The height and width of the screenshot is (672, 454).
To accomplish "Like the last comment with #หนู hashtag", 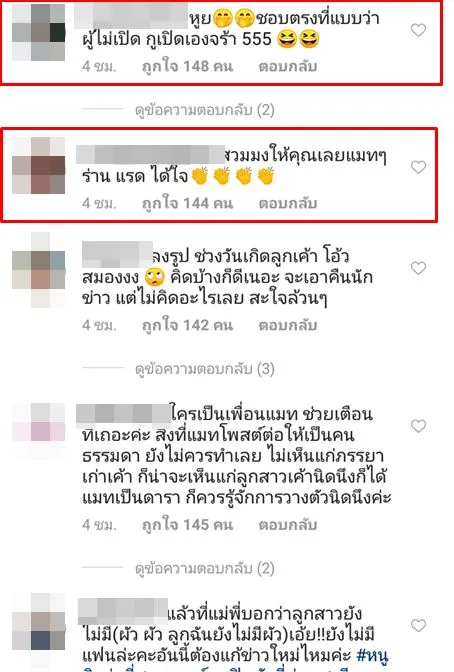I will [418, 625].
